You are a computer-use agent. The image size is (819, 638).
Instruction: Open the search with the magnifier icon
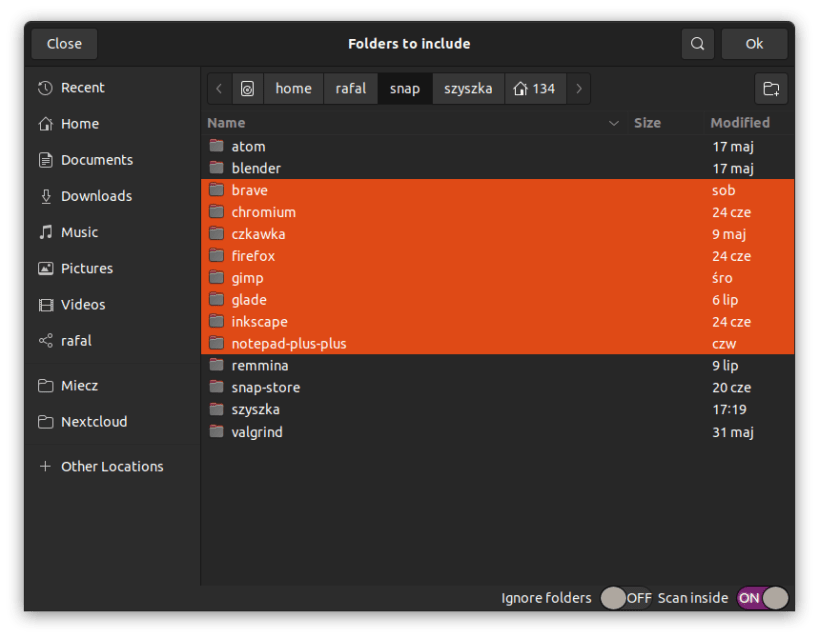tap(697, 43)
